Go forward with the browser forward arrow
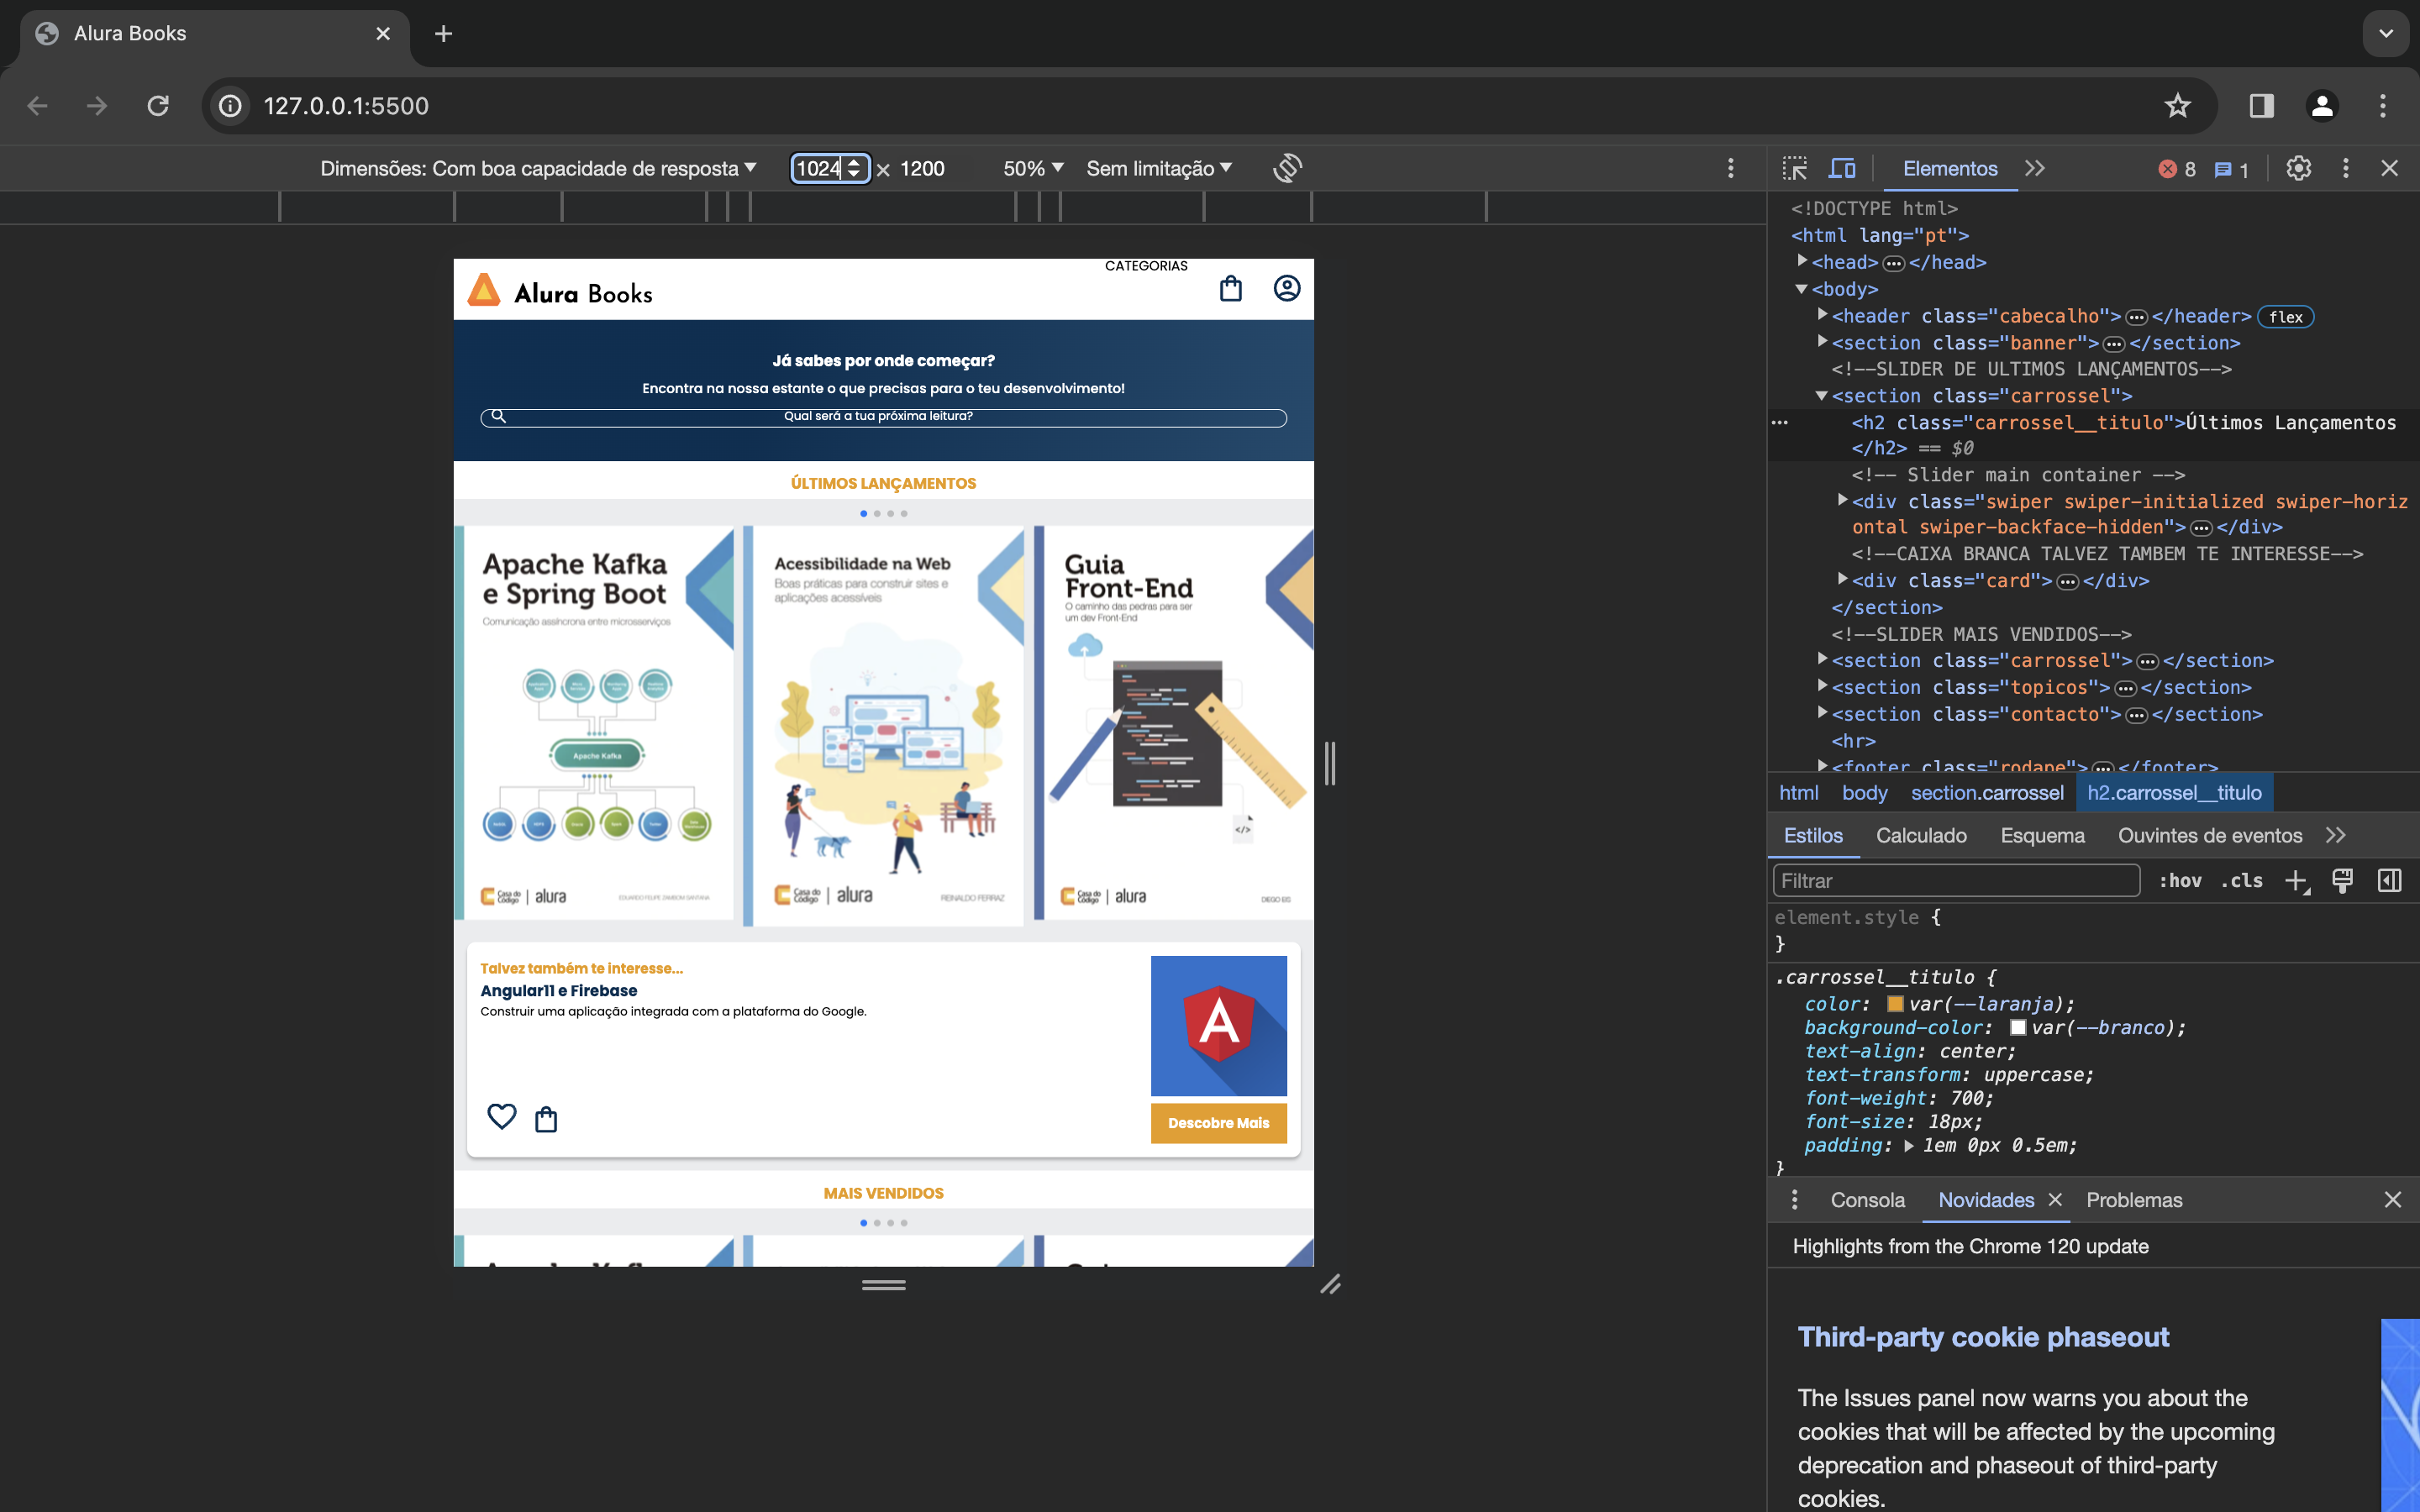This screenshot has width=2420, height=1512. [97, 106]
